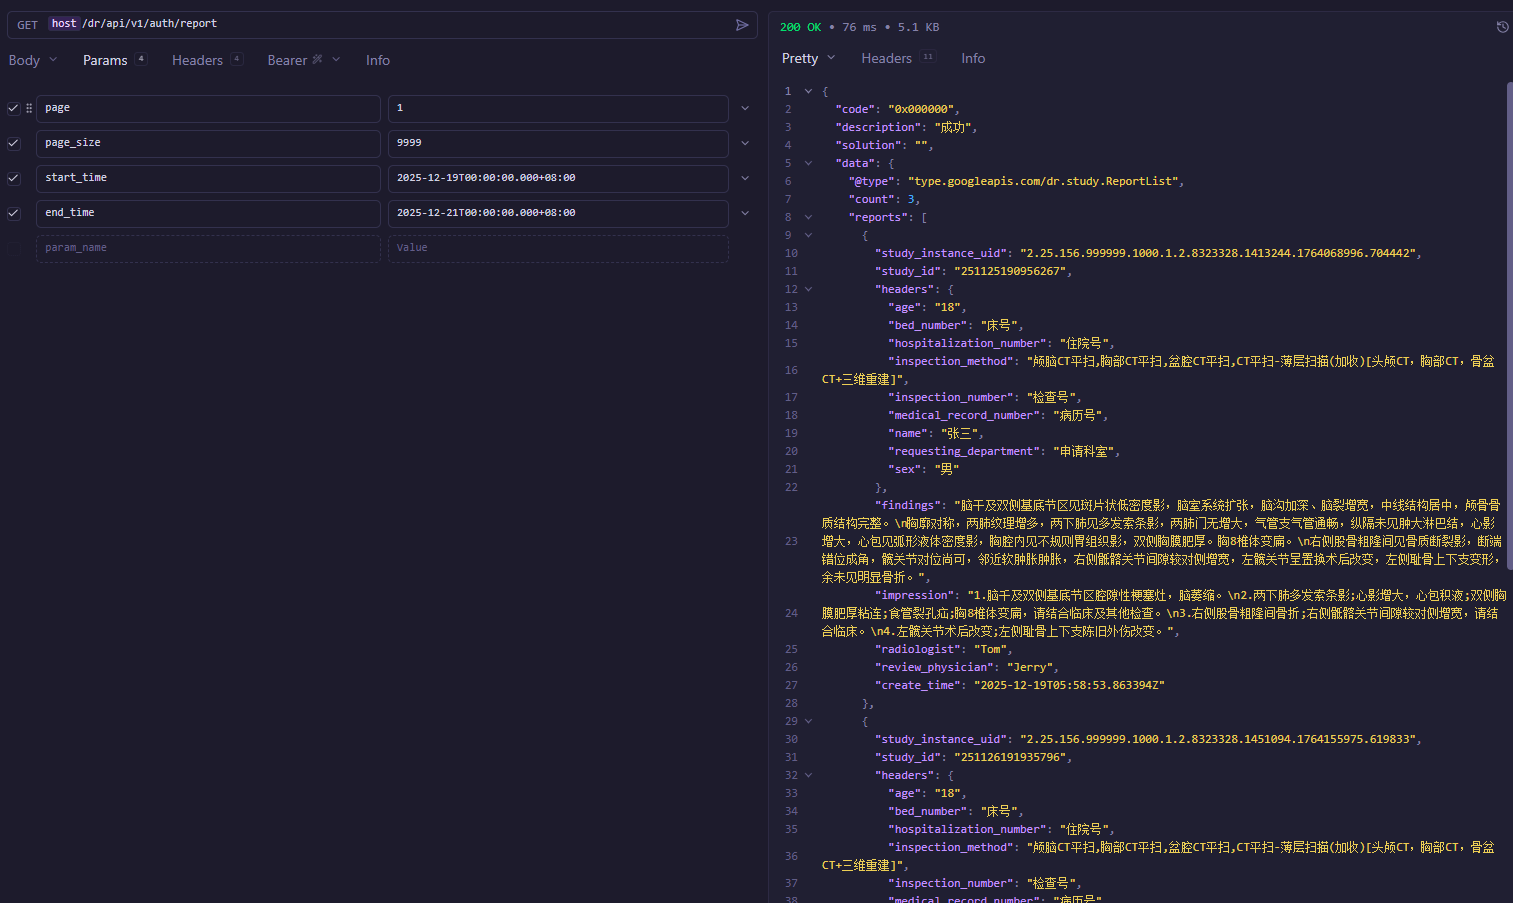Open options chevron for start_time row
This screenshot has height=903, width=1513.
tap(745, 178)
